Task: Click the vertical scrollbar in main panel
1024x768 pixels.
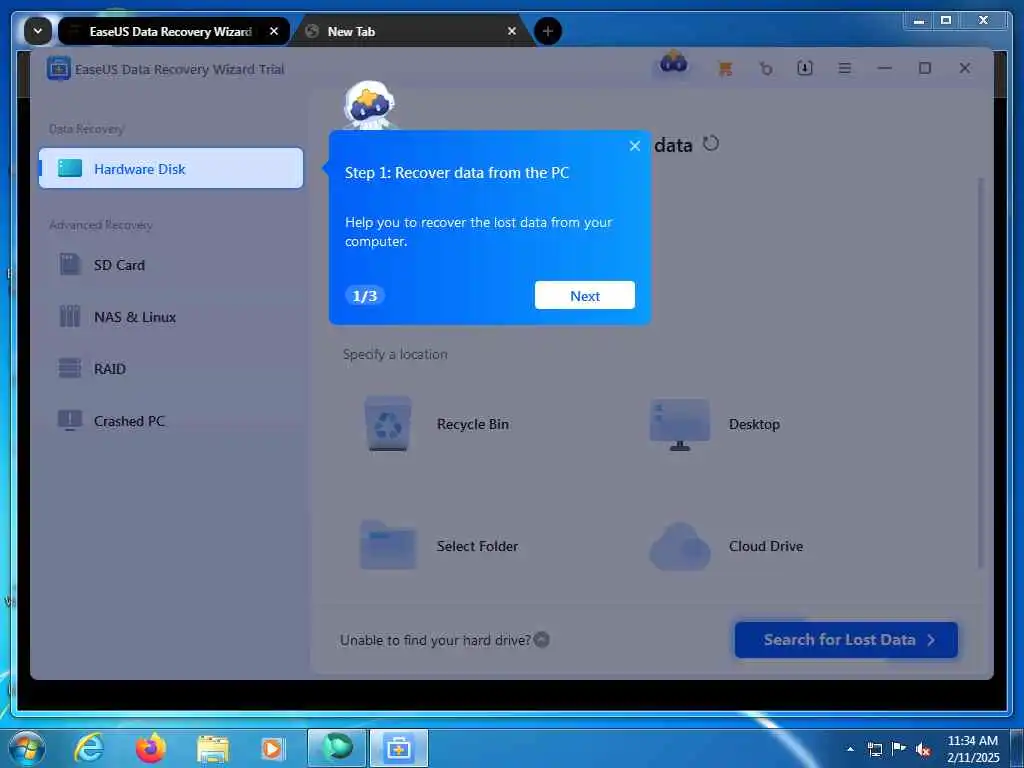Action: click(980, 372)
